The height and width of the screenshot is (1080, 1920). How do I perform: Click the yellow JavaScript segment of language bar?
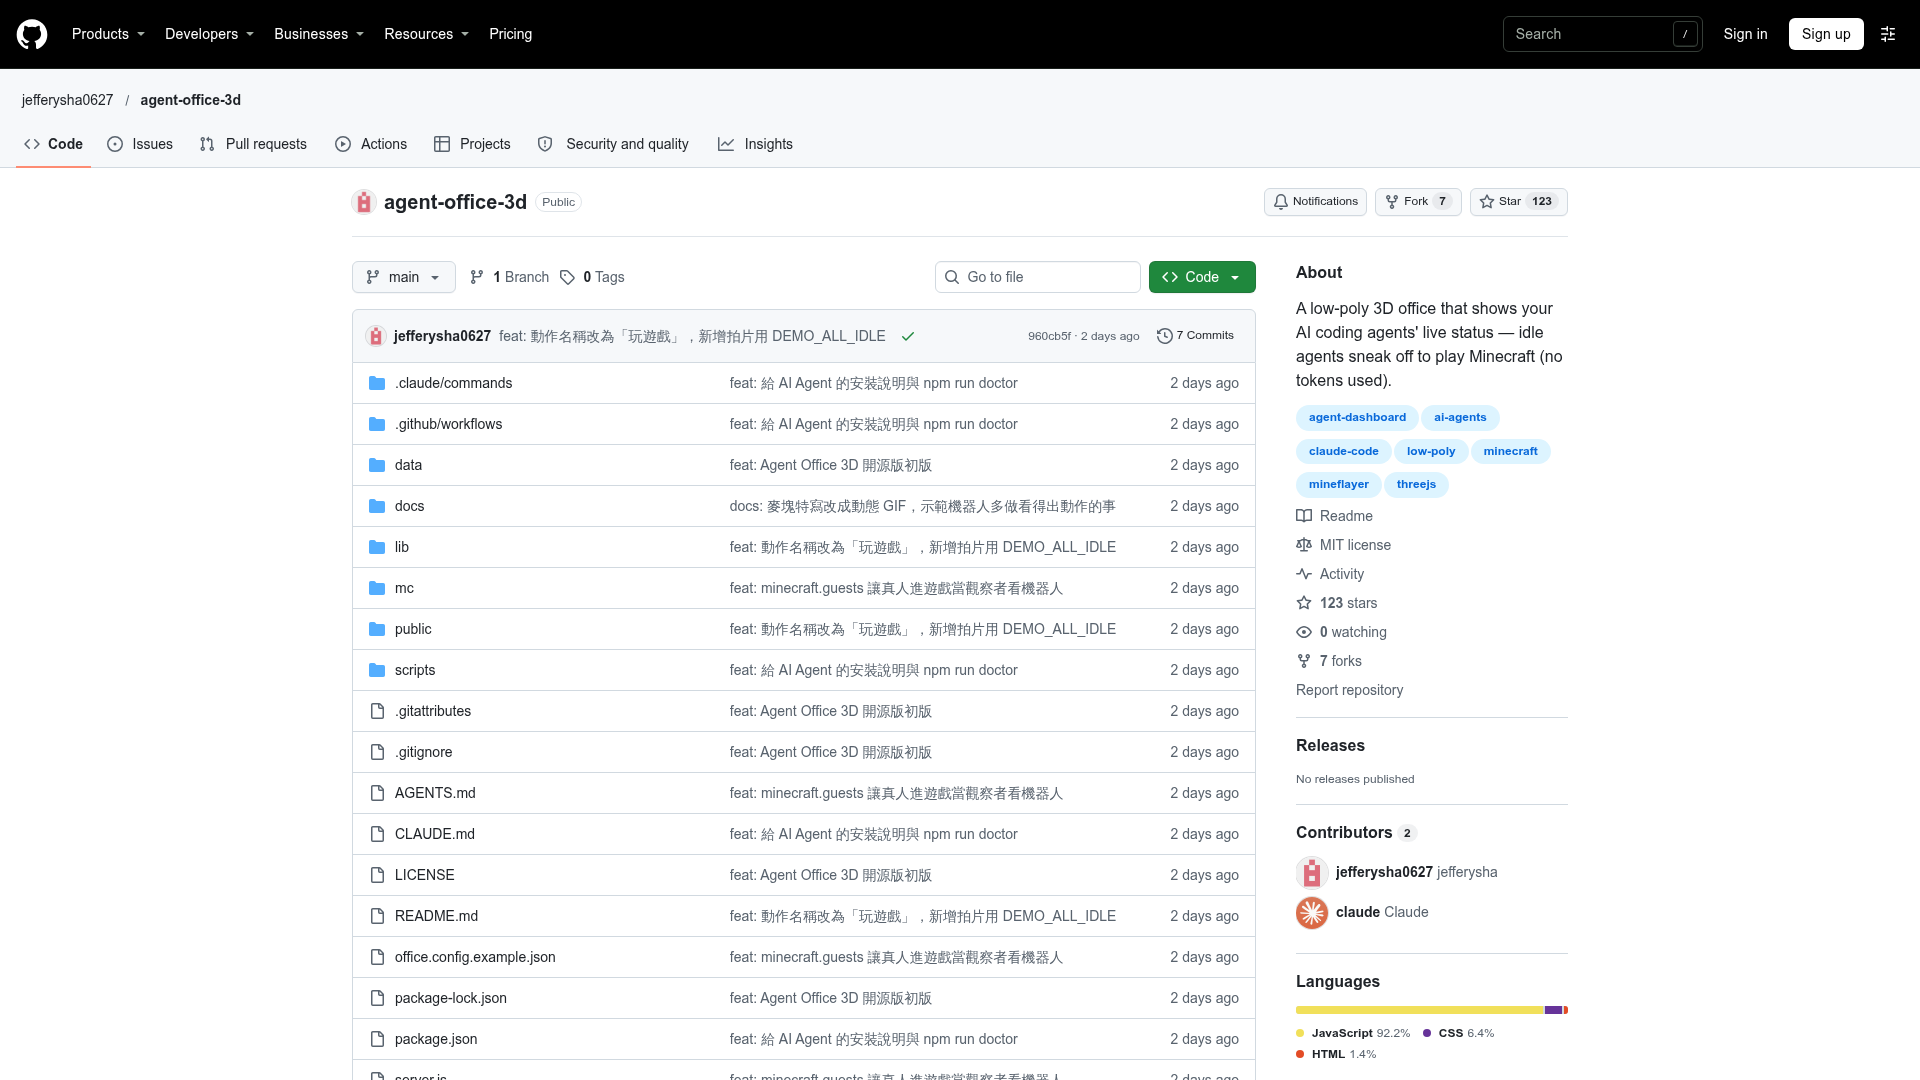click(1420, 1010)
